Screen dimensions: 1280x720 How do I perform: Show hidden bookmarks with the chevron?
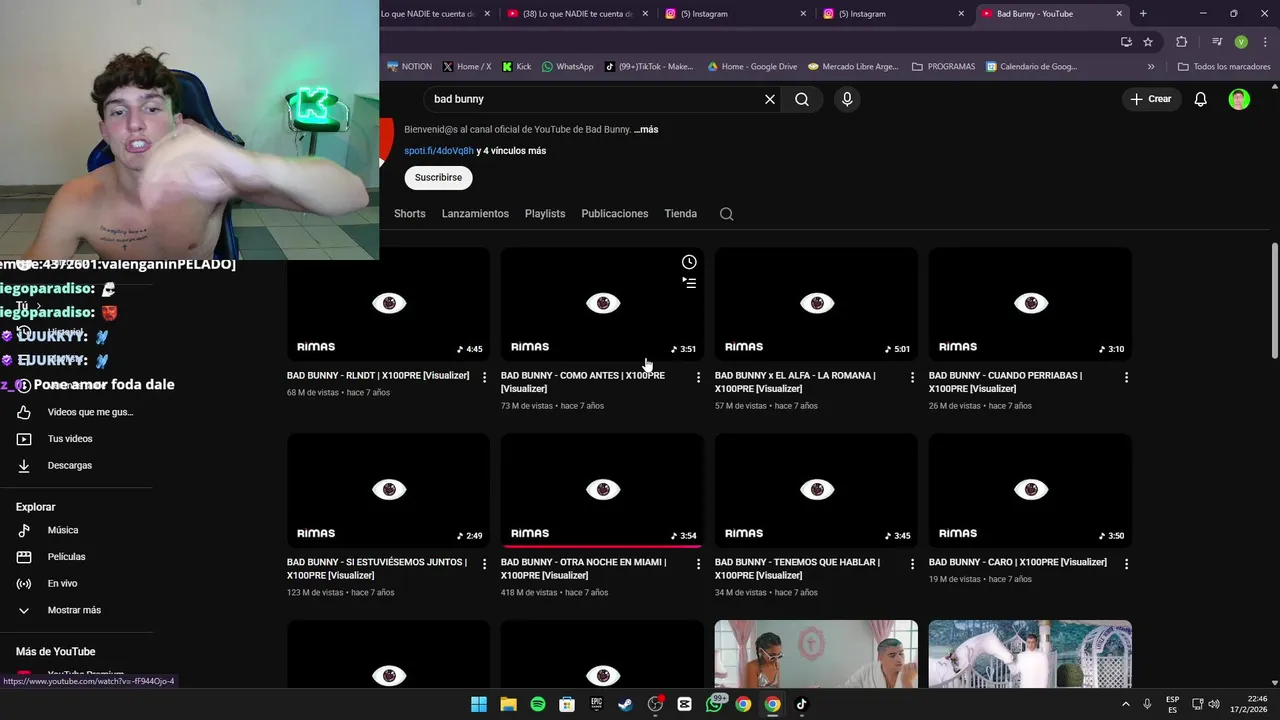tap(1151, 67)
